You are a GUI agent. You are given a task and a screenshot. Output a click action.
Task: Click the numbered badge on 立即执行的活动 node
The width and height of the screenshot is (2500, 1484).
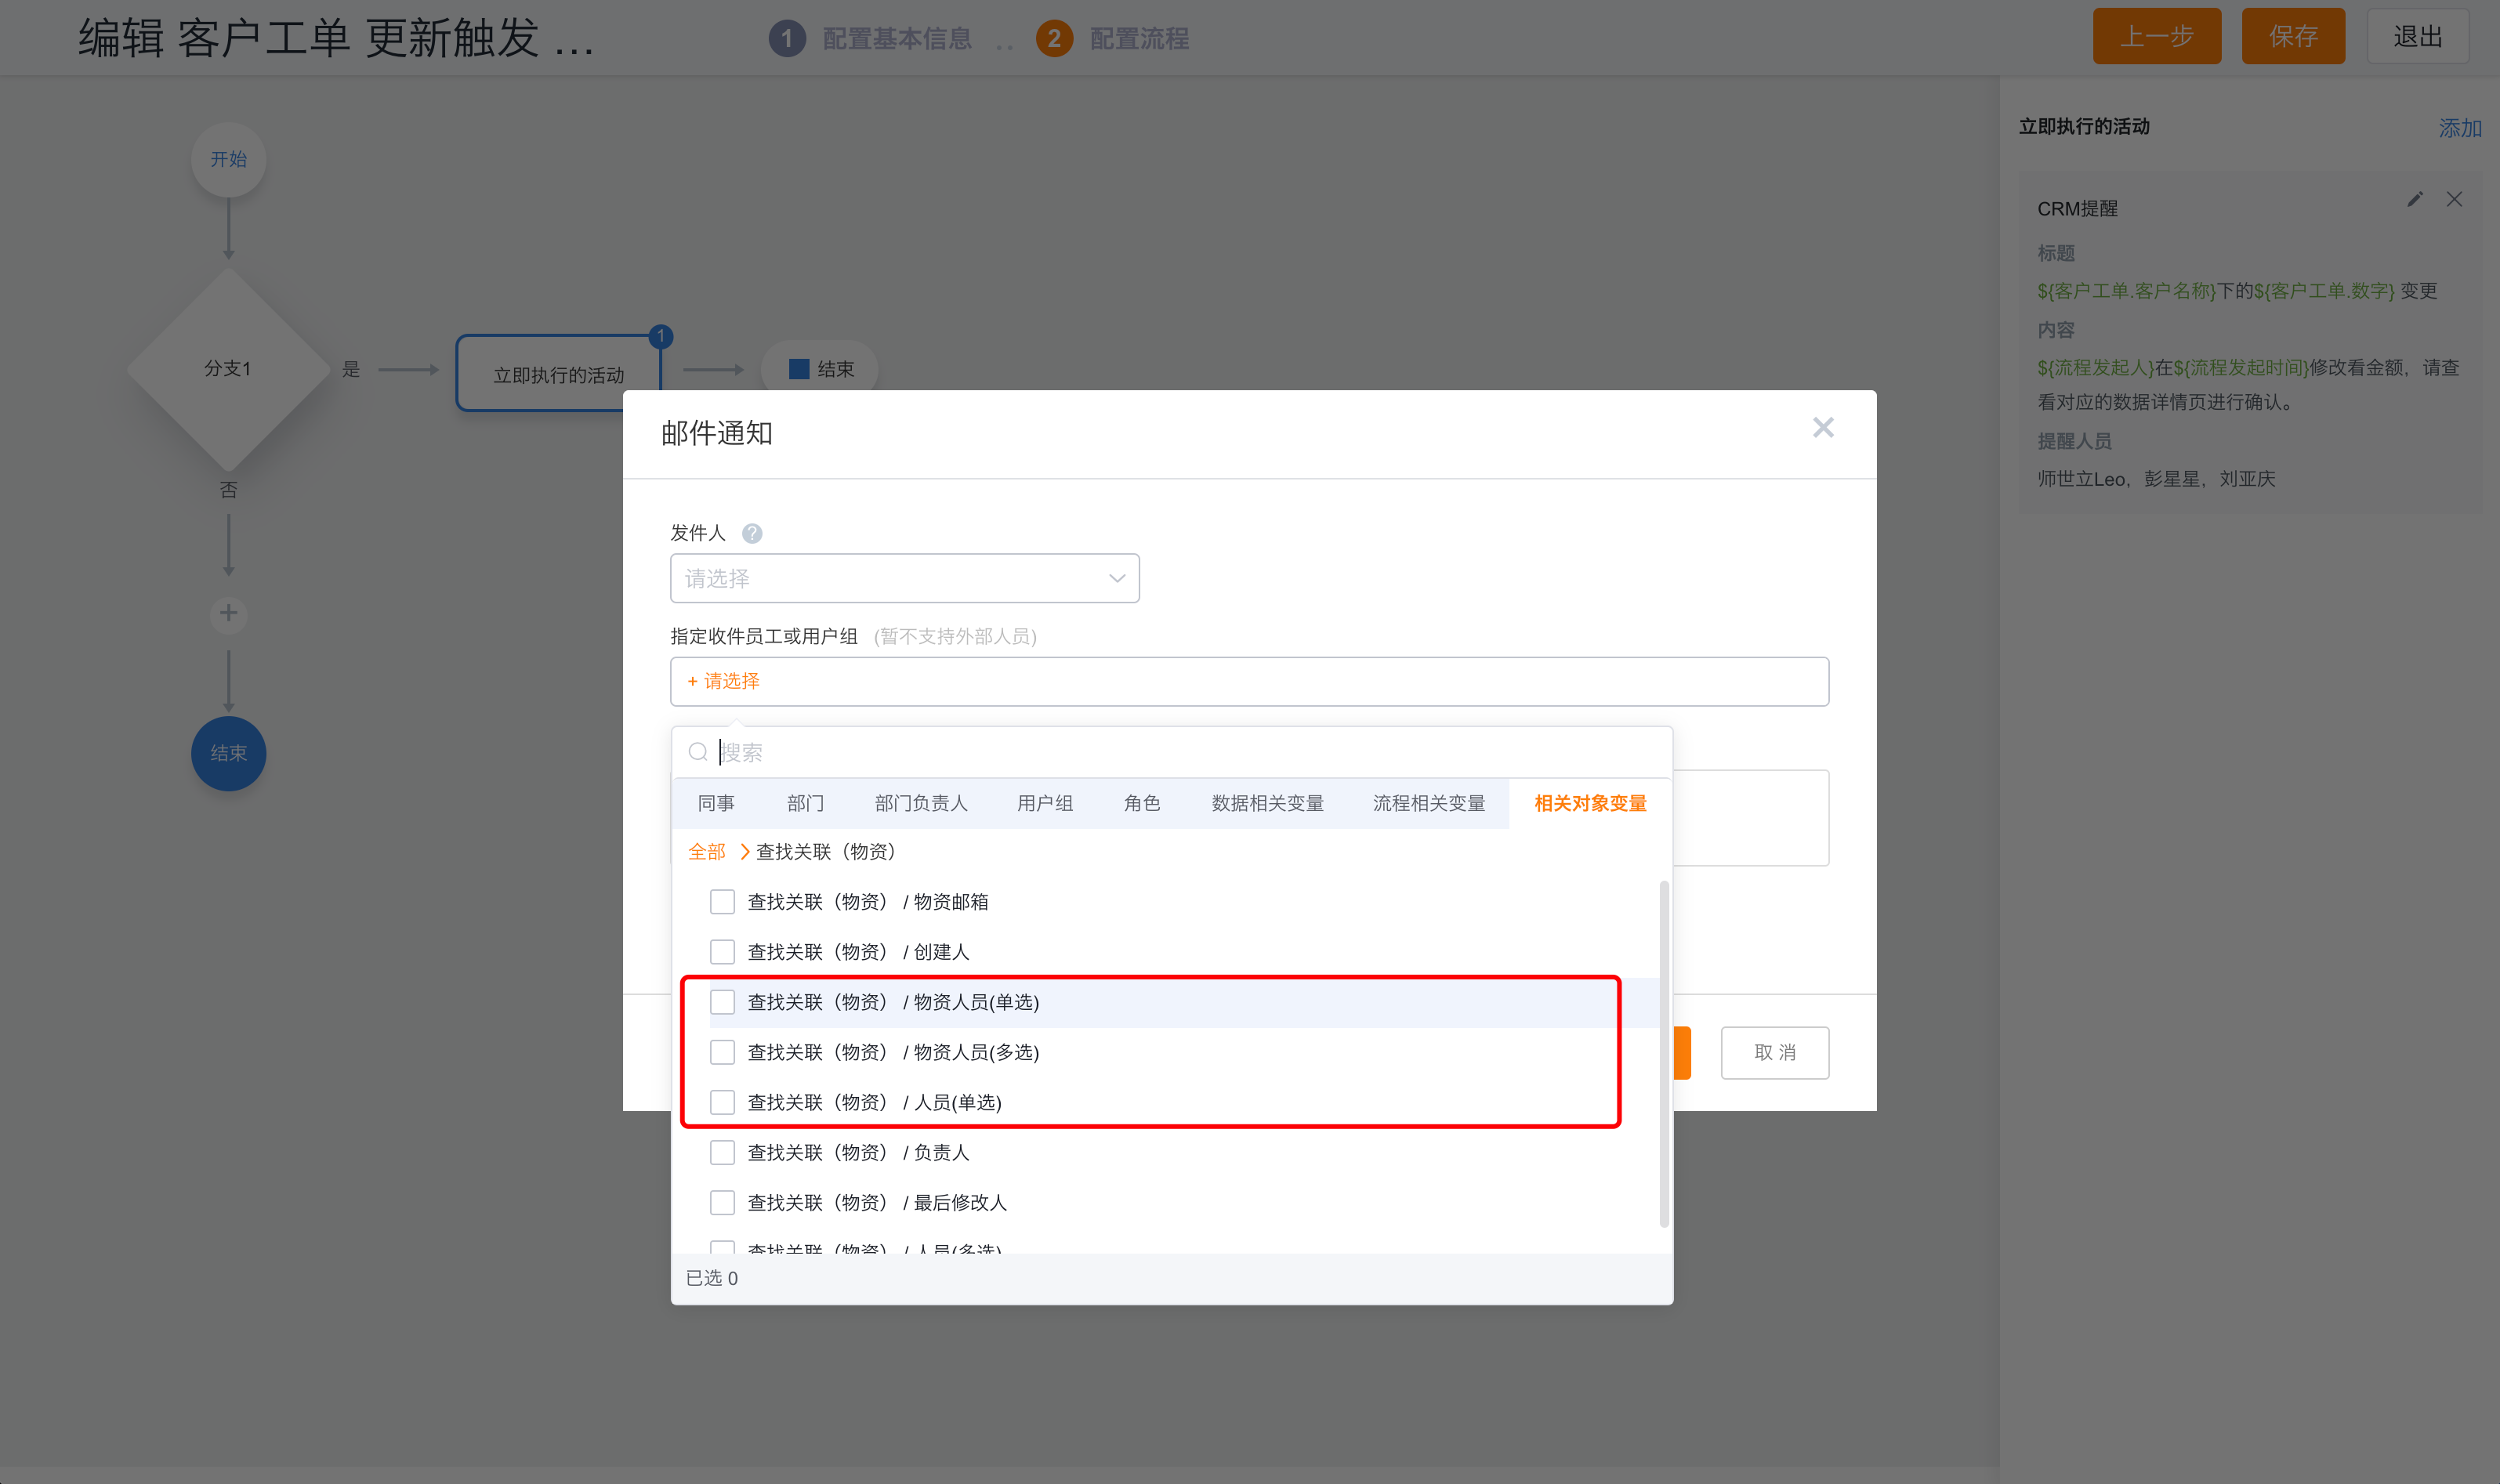661,337
